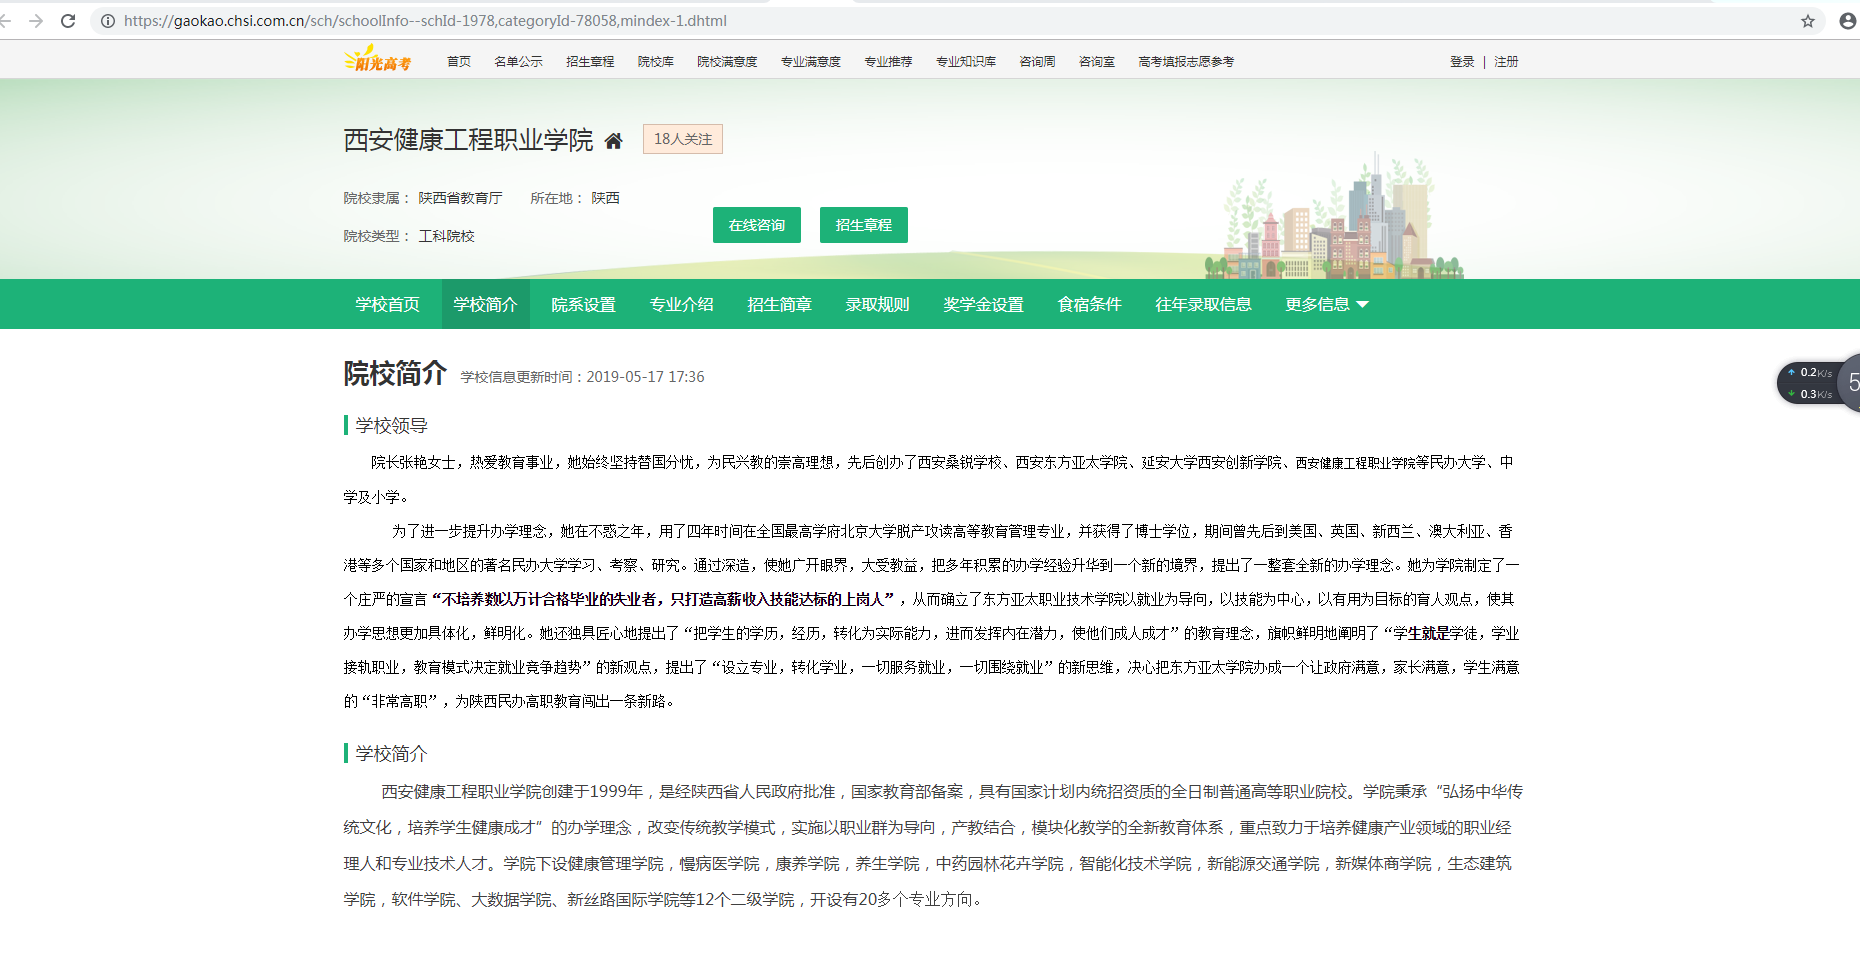1860x962 pixels.
Task: Click the green 招生章程 button
Action: pos(864,225)
